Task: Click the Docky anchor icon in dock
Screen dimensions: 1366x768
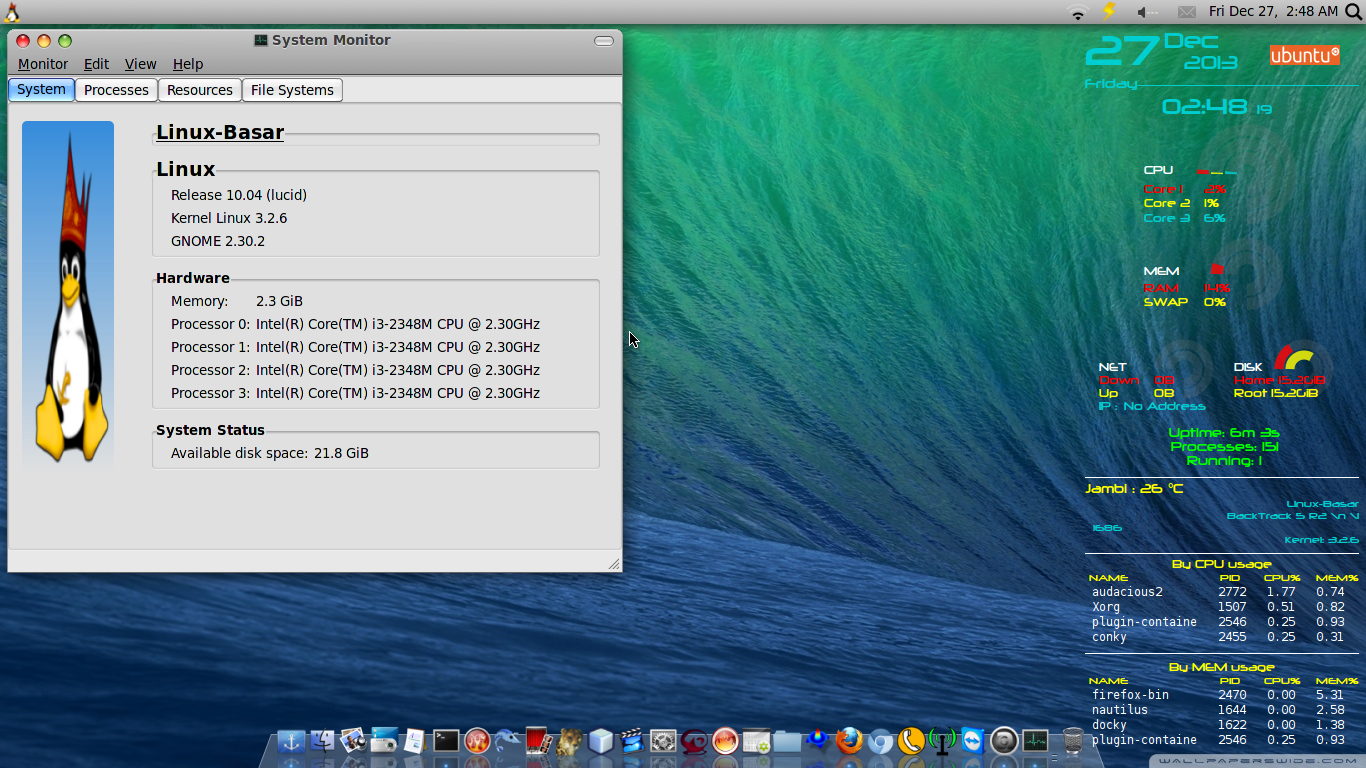Action: 291,741
